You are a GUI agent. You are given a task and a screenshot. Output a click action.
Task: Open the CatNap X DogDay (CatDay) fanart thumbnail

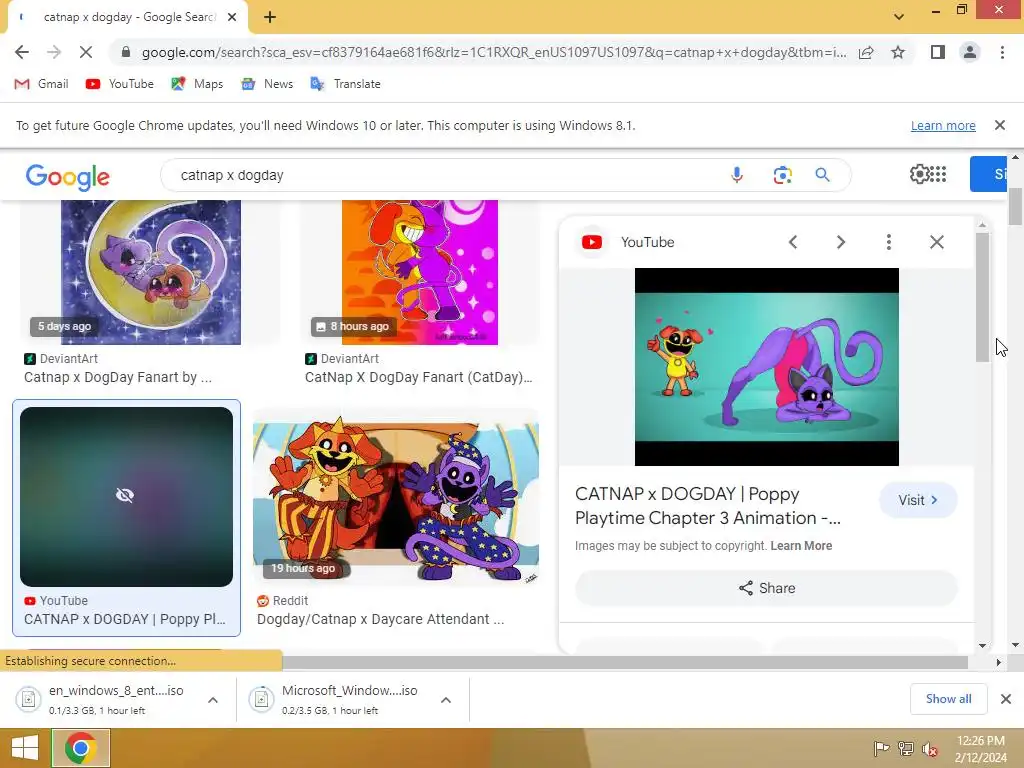pyautogui.click(x=420, y=272)
